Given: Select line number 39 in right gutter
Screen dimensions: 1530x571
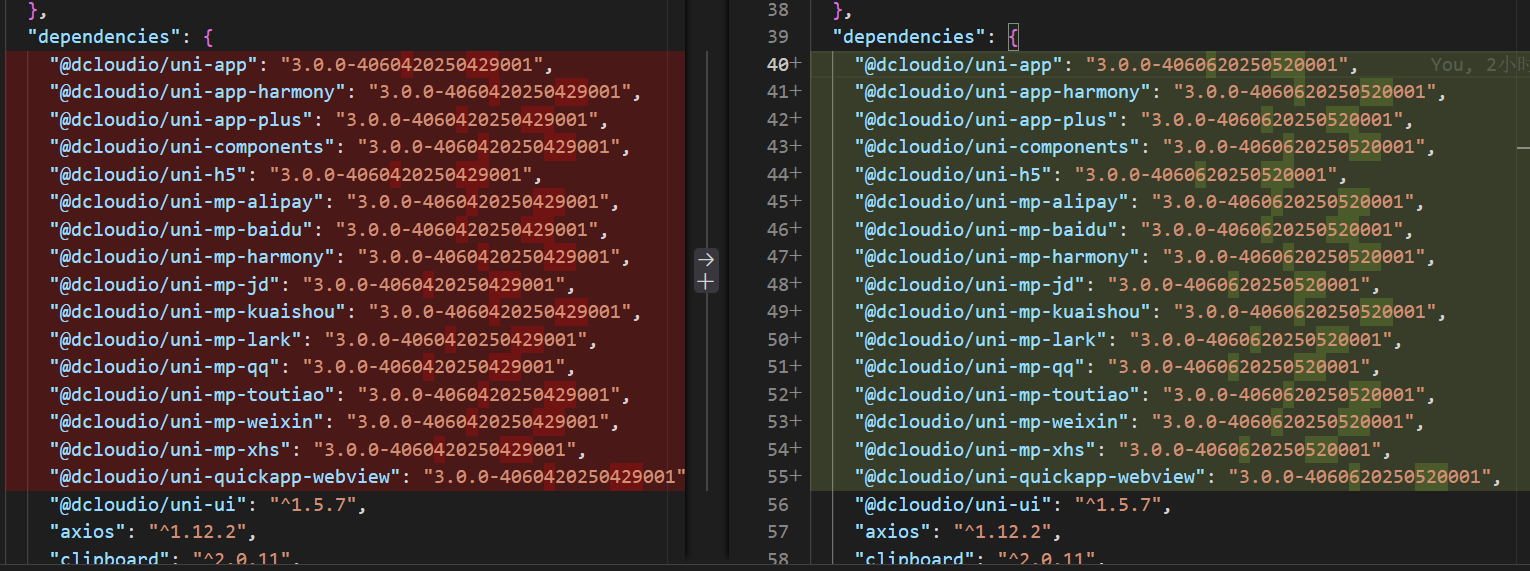Looking at the screenshot, I should pos(777,37).
